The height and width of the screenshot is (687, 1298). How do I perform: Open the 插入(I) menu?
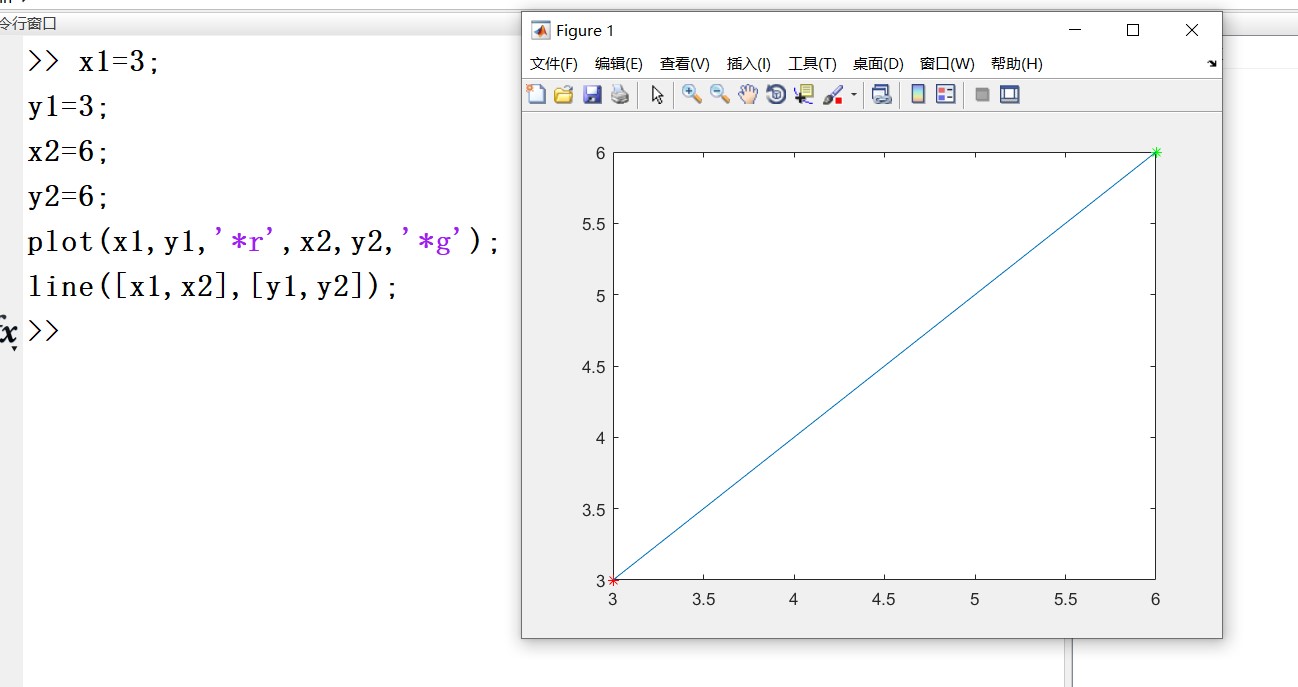(x=749, y=64)
